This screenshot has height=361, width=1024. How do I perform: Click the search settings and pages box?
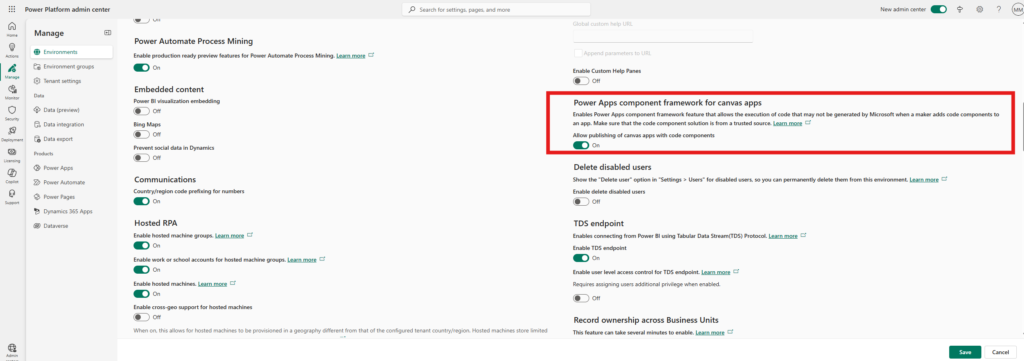click(x=496, y=10)
